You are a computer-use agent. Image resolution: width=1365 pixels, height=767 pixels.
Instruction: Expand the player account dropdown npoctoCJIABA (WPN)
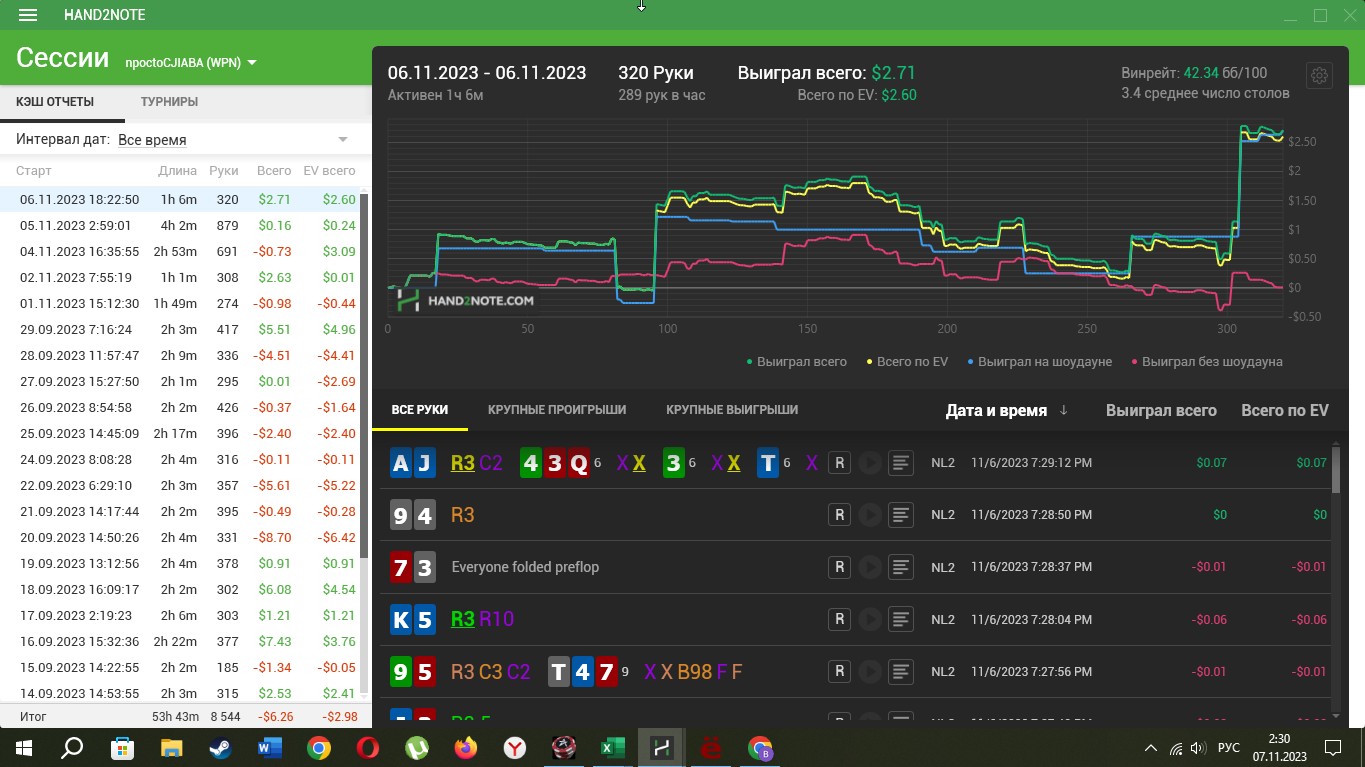pyautogui.click(x=191, y=62)
